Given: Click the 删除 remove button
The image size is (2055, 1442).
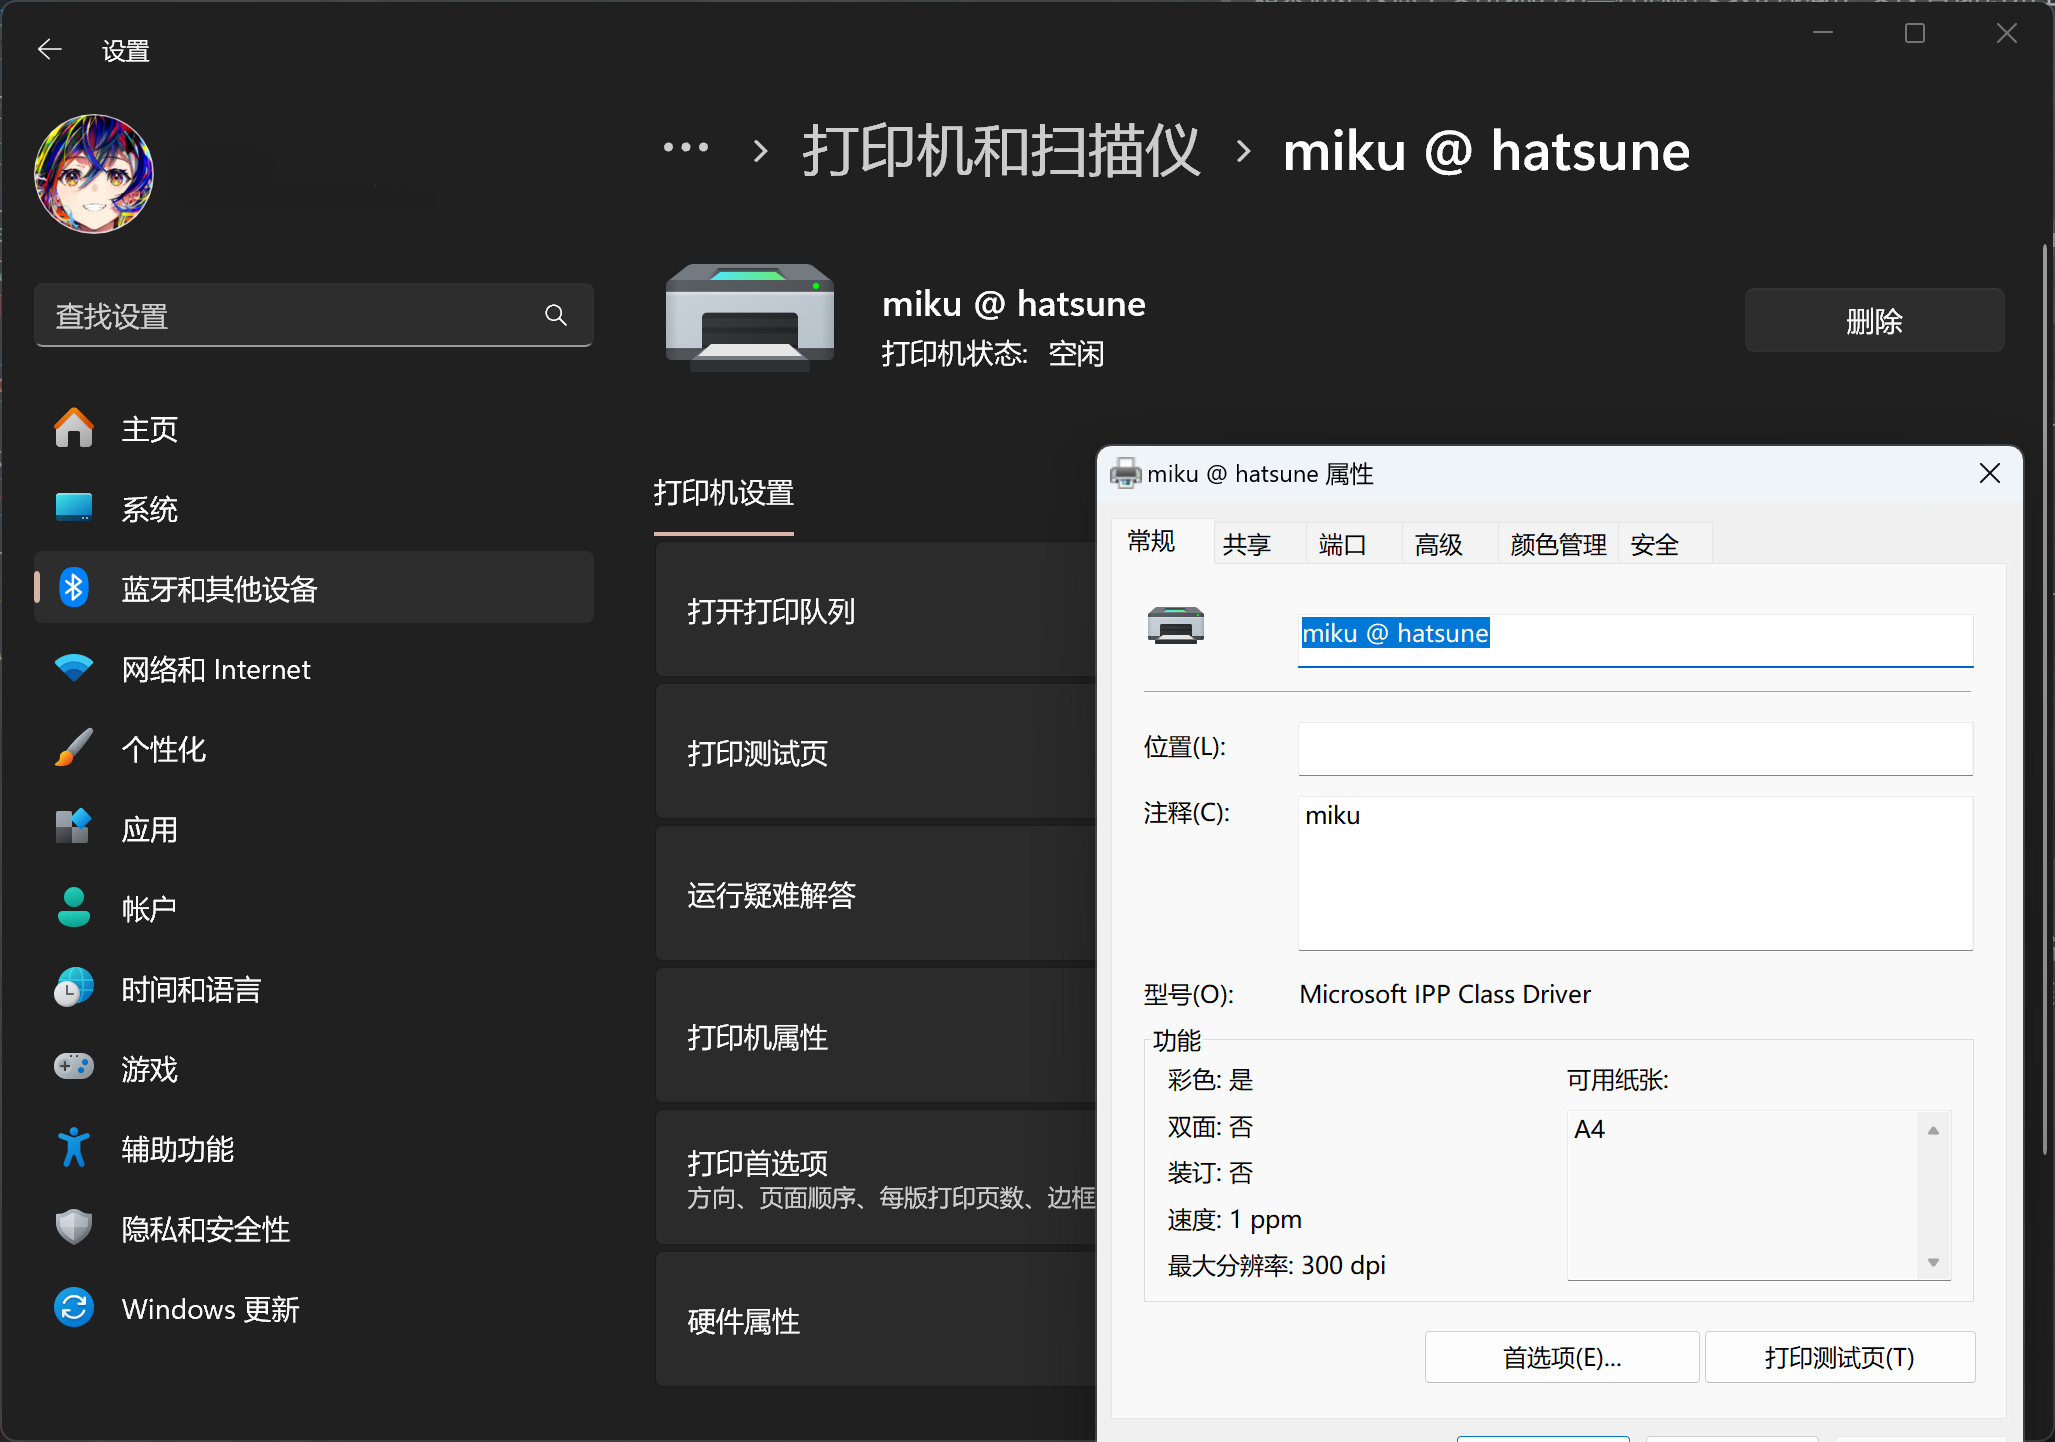Looking at the screenshot, I should pyautogui.click(x=1874, y=321).
